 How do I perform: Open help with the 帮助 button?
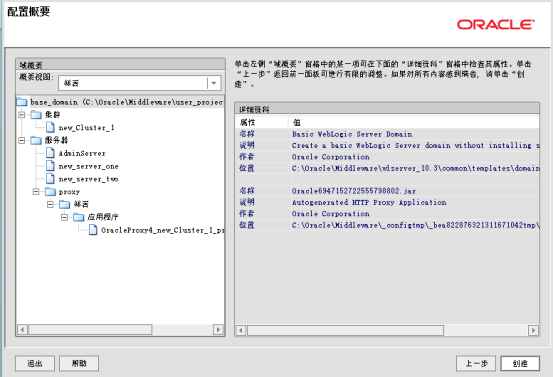tap(79, 363)
